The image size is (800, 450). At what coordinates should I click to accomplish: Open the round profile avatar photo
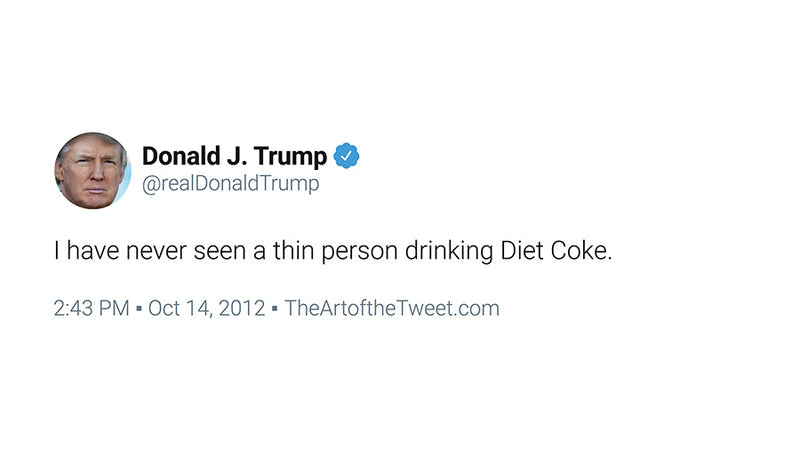coord(92,170)
